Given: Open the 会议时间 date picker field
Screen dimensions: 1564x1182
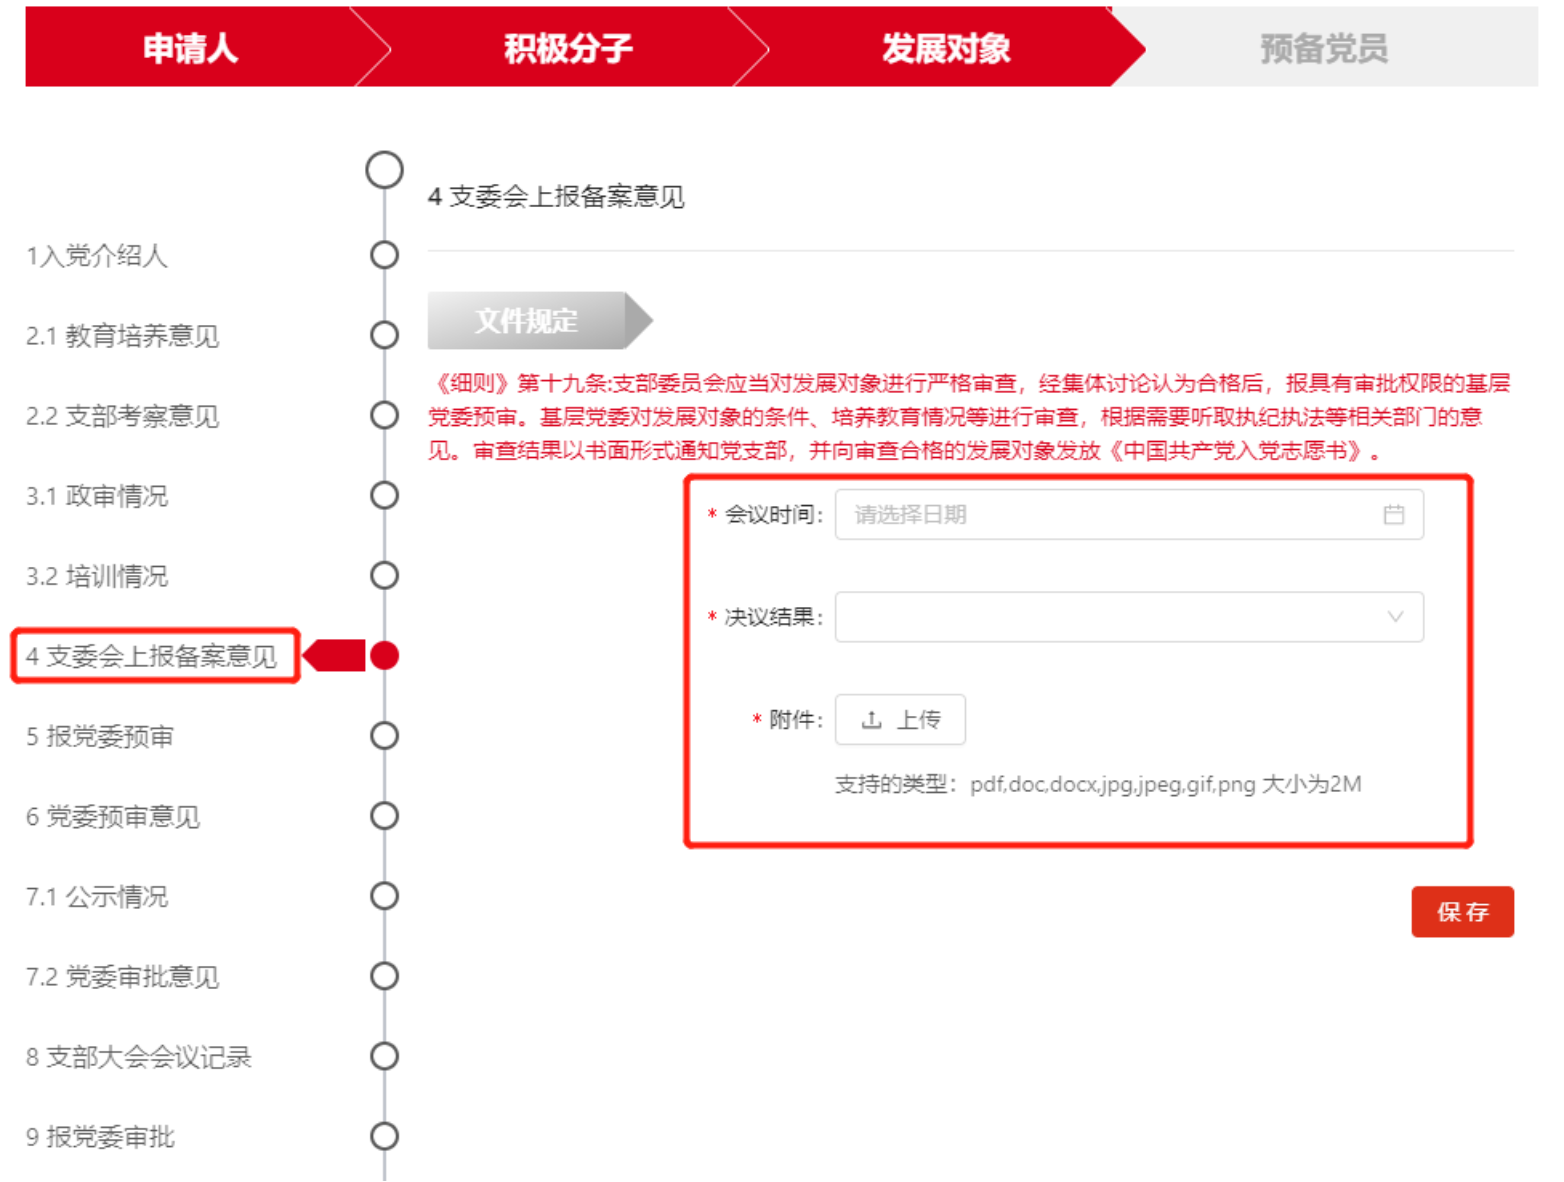Looking at the screenshot, I should (1110, 515).
